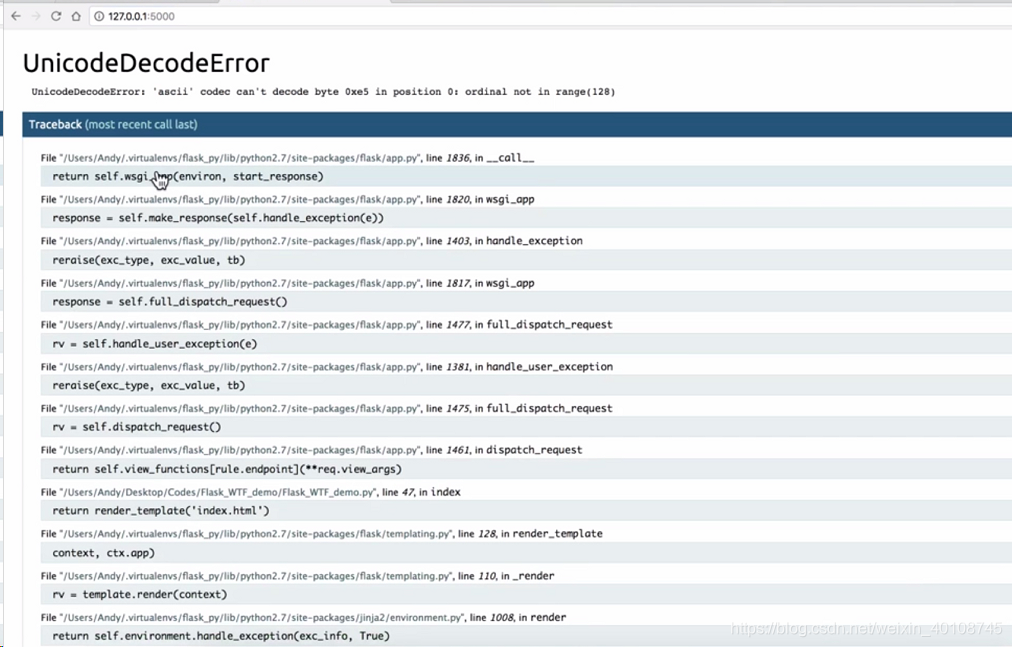The image size is (1012, 647).
Task: Click the templating.py line 110 in _render frame
Action: coord(298,576)
